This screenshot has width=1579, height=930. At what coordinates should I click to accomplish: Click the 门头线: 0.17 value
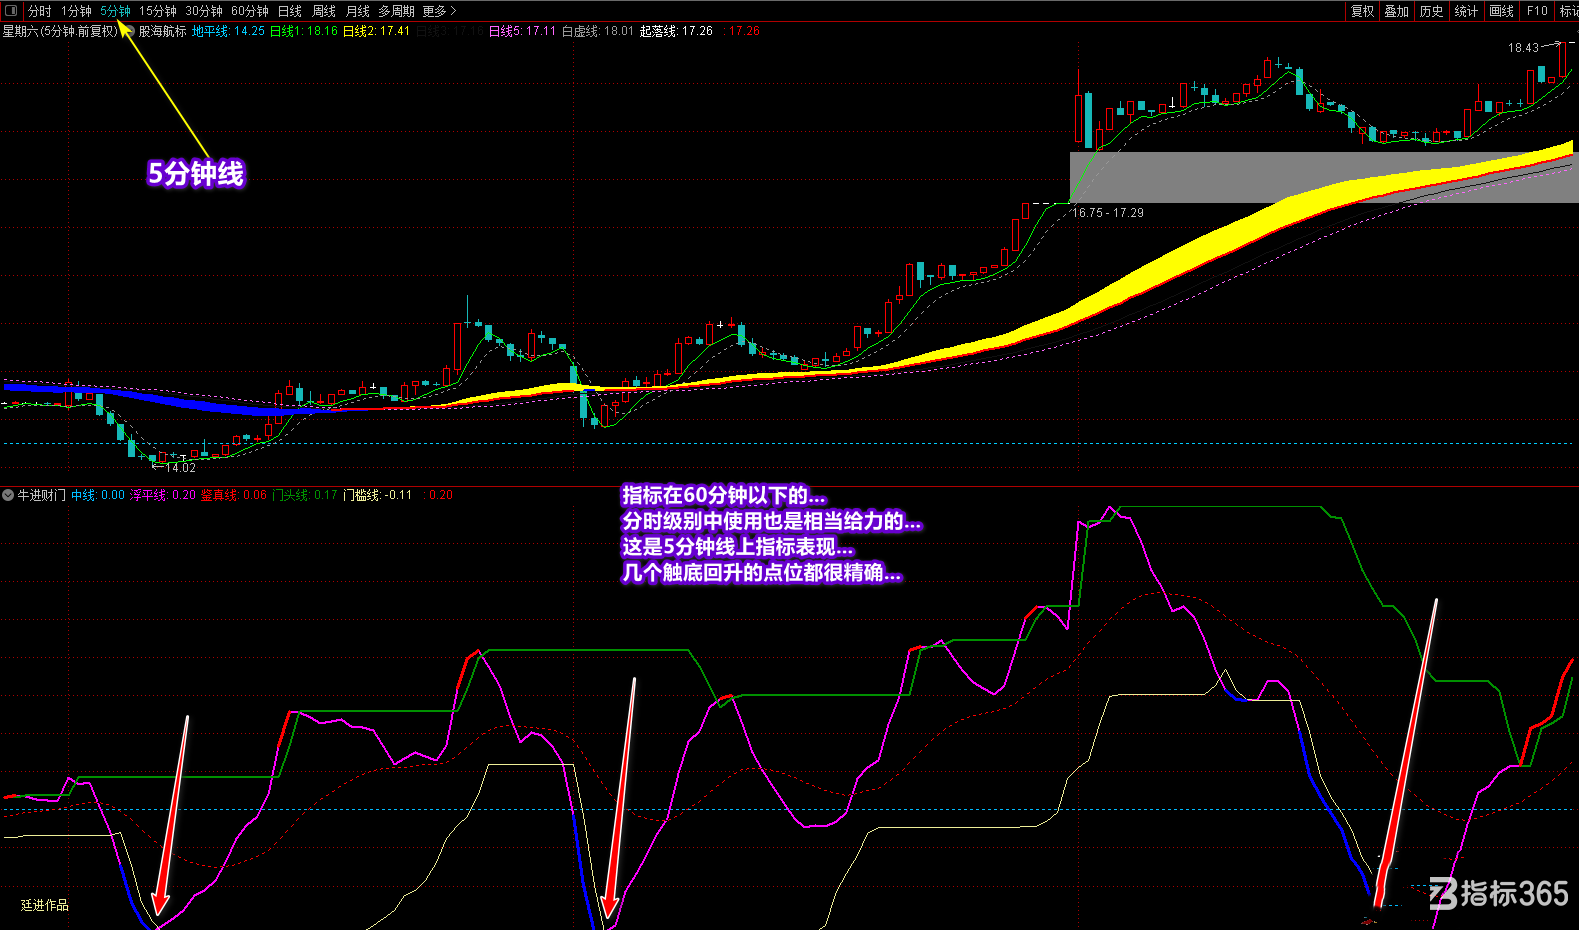pos(305,495)
